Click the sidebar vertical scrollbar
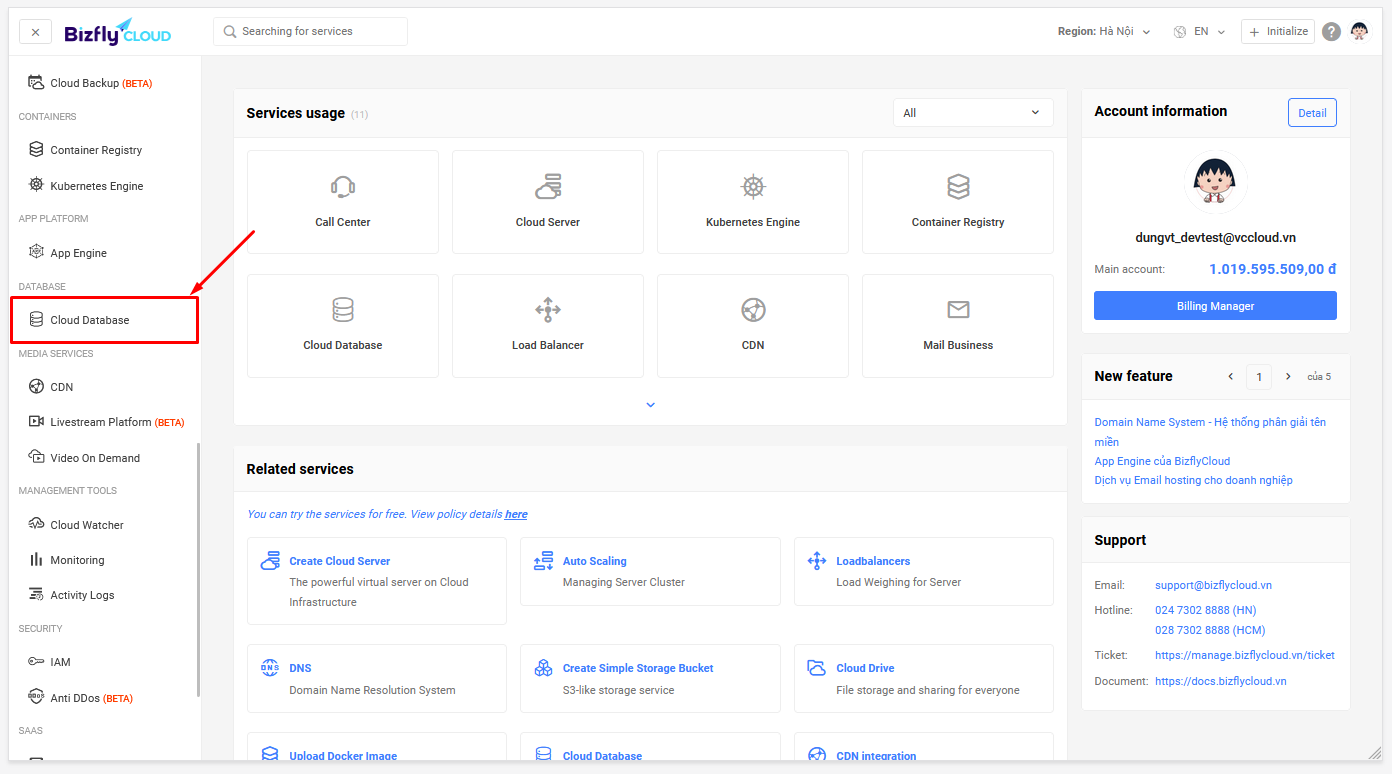 point(198,570)
